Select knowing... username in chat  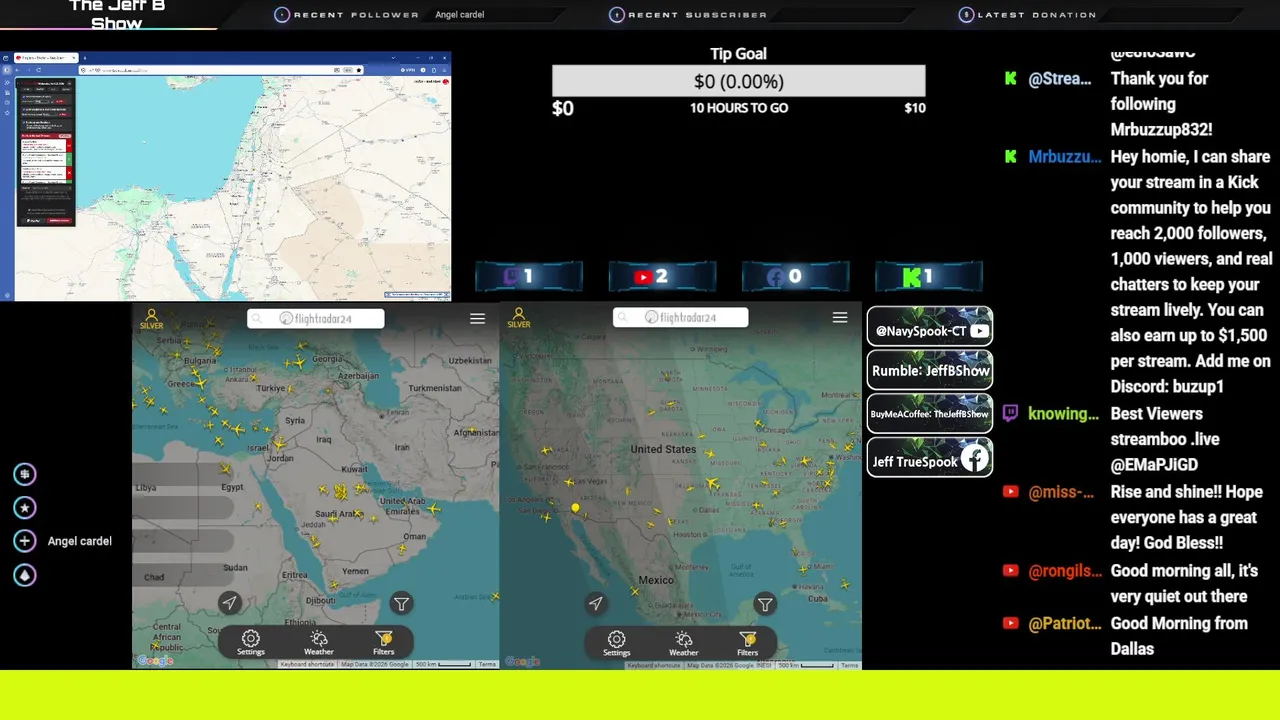coord(1063,414)
